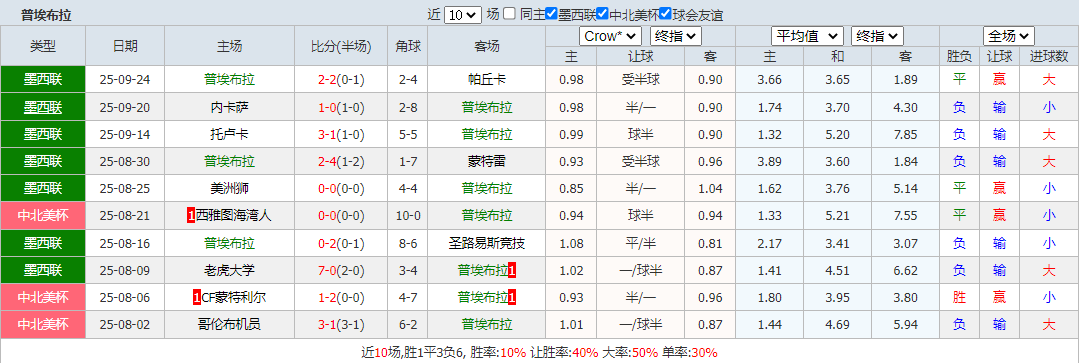This screenshot has height=363, width=1080.
Task: Click the odds value 5.21
Action: (837, 216)
